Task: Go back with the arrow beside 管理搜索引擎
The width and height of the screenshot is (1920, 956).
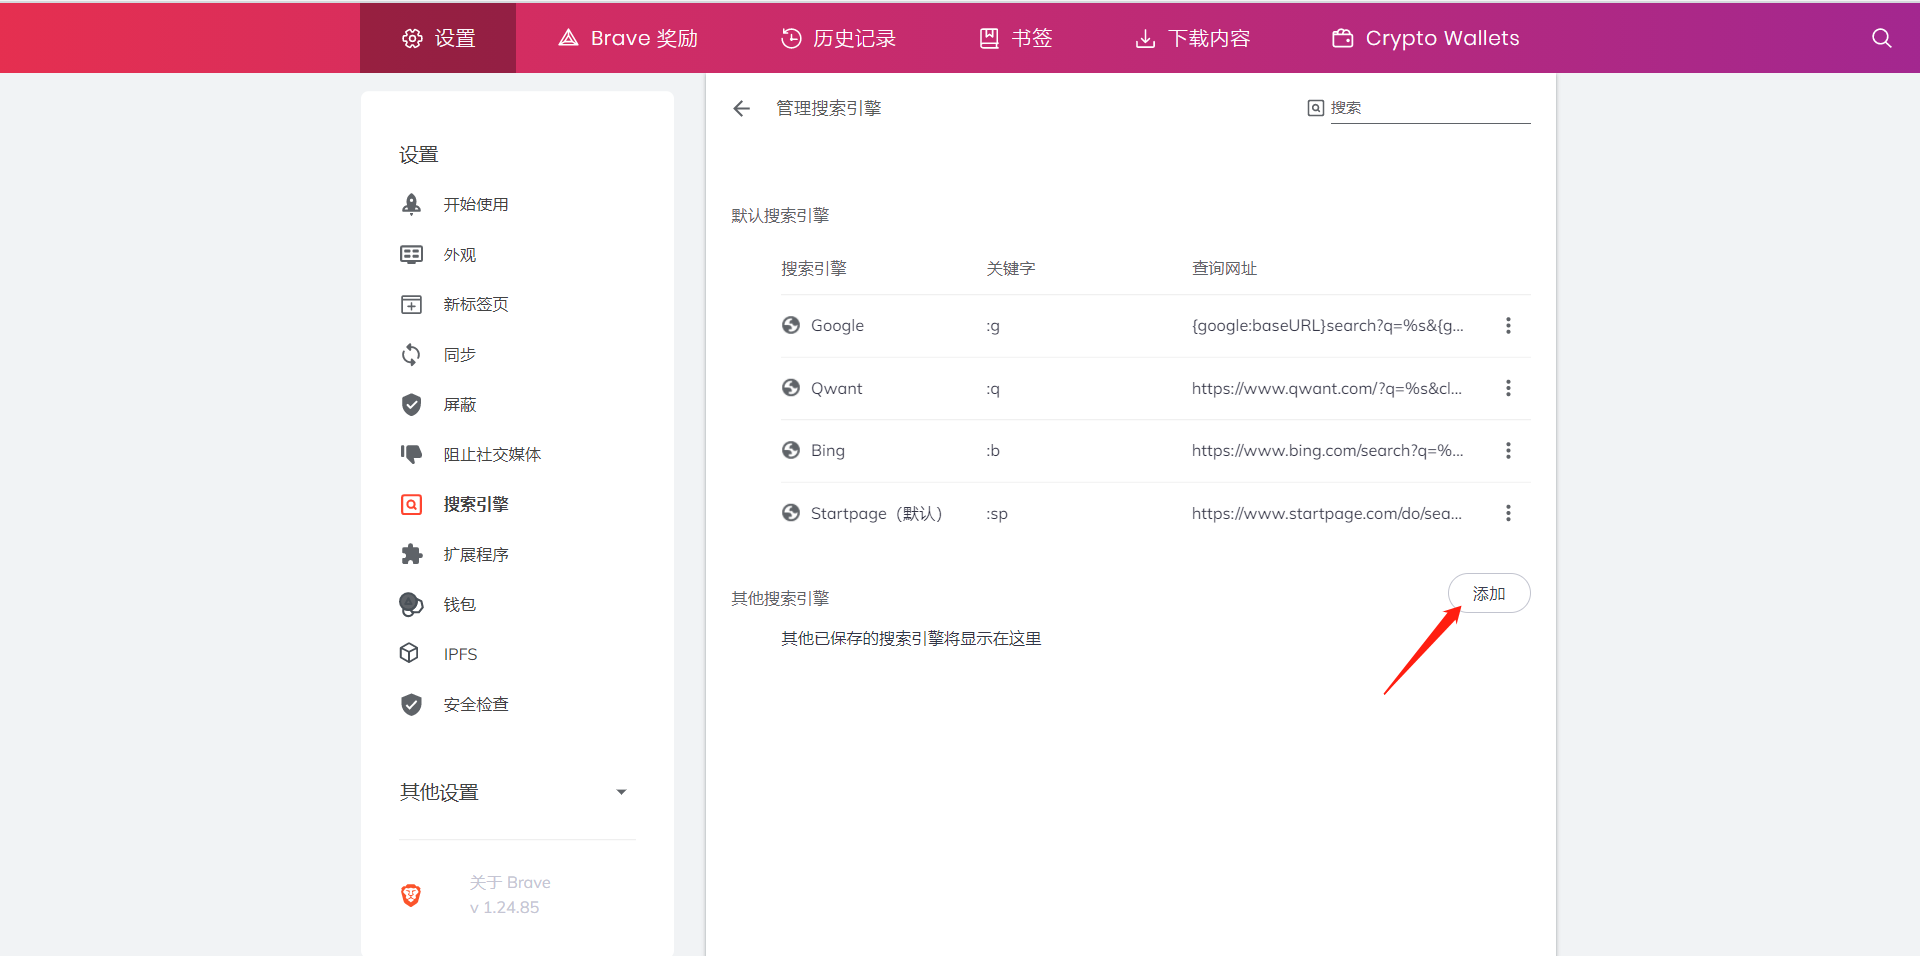Action: pyautogui.click(x=741, y=108)
